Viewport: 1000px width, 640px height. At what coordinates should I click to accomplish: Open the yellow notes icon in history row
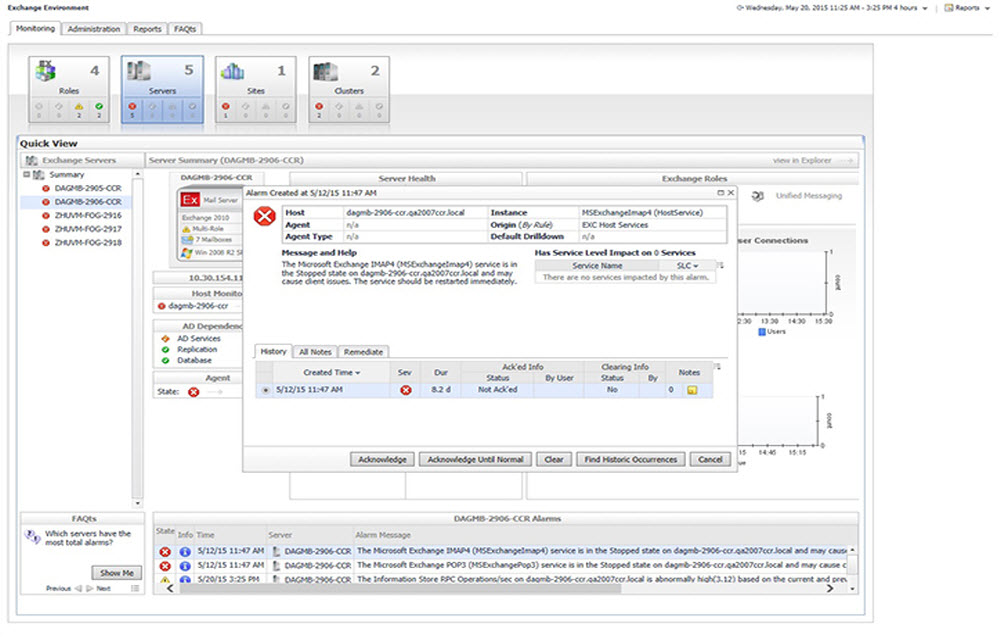(x=692, y=390)
